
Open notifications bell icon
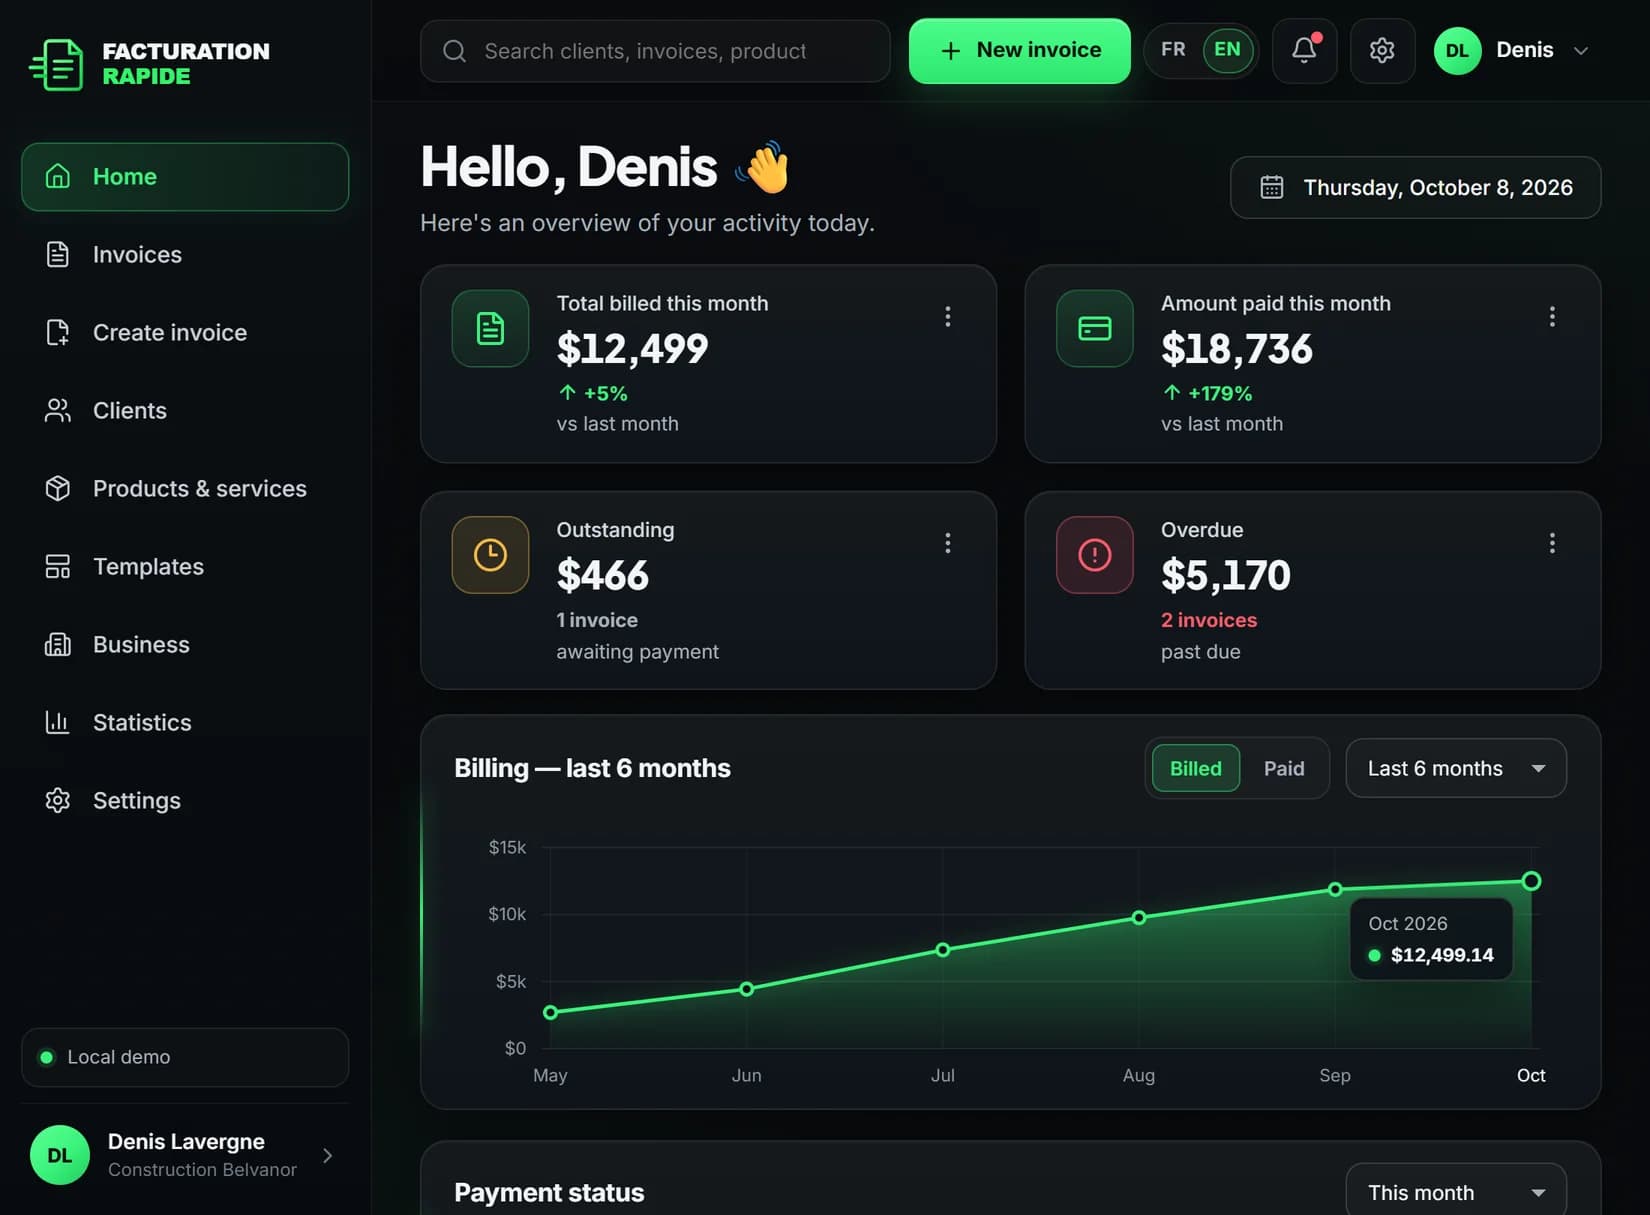tap(1304, 50)
